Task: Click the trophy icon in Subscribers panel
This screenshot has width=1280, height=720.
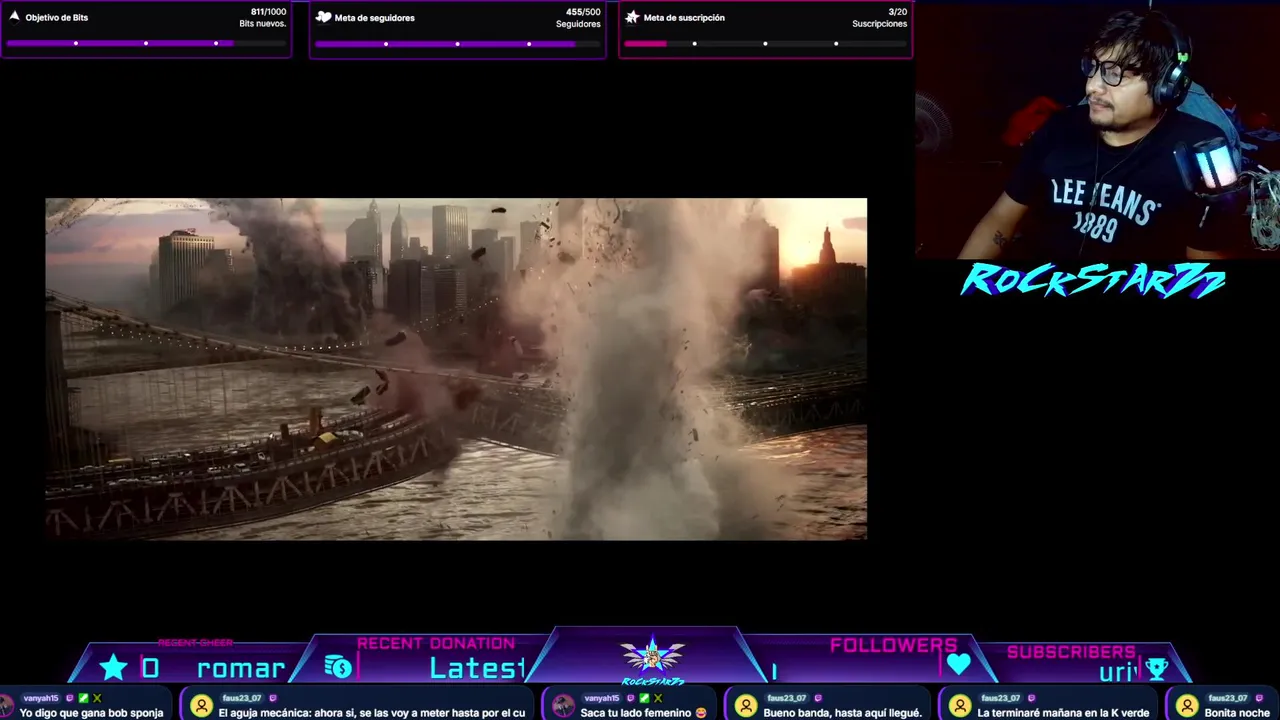Action: click(x=1157, y=668)
